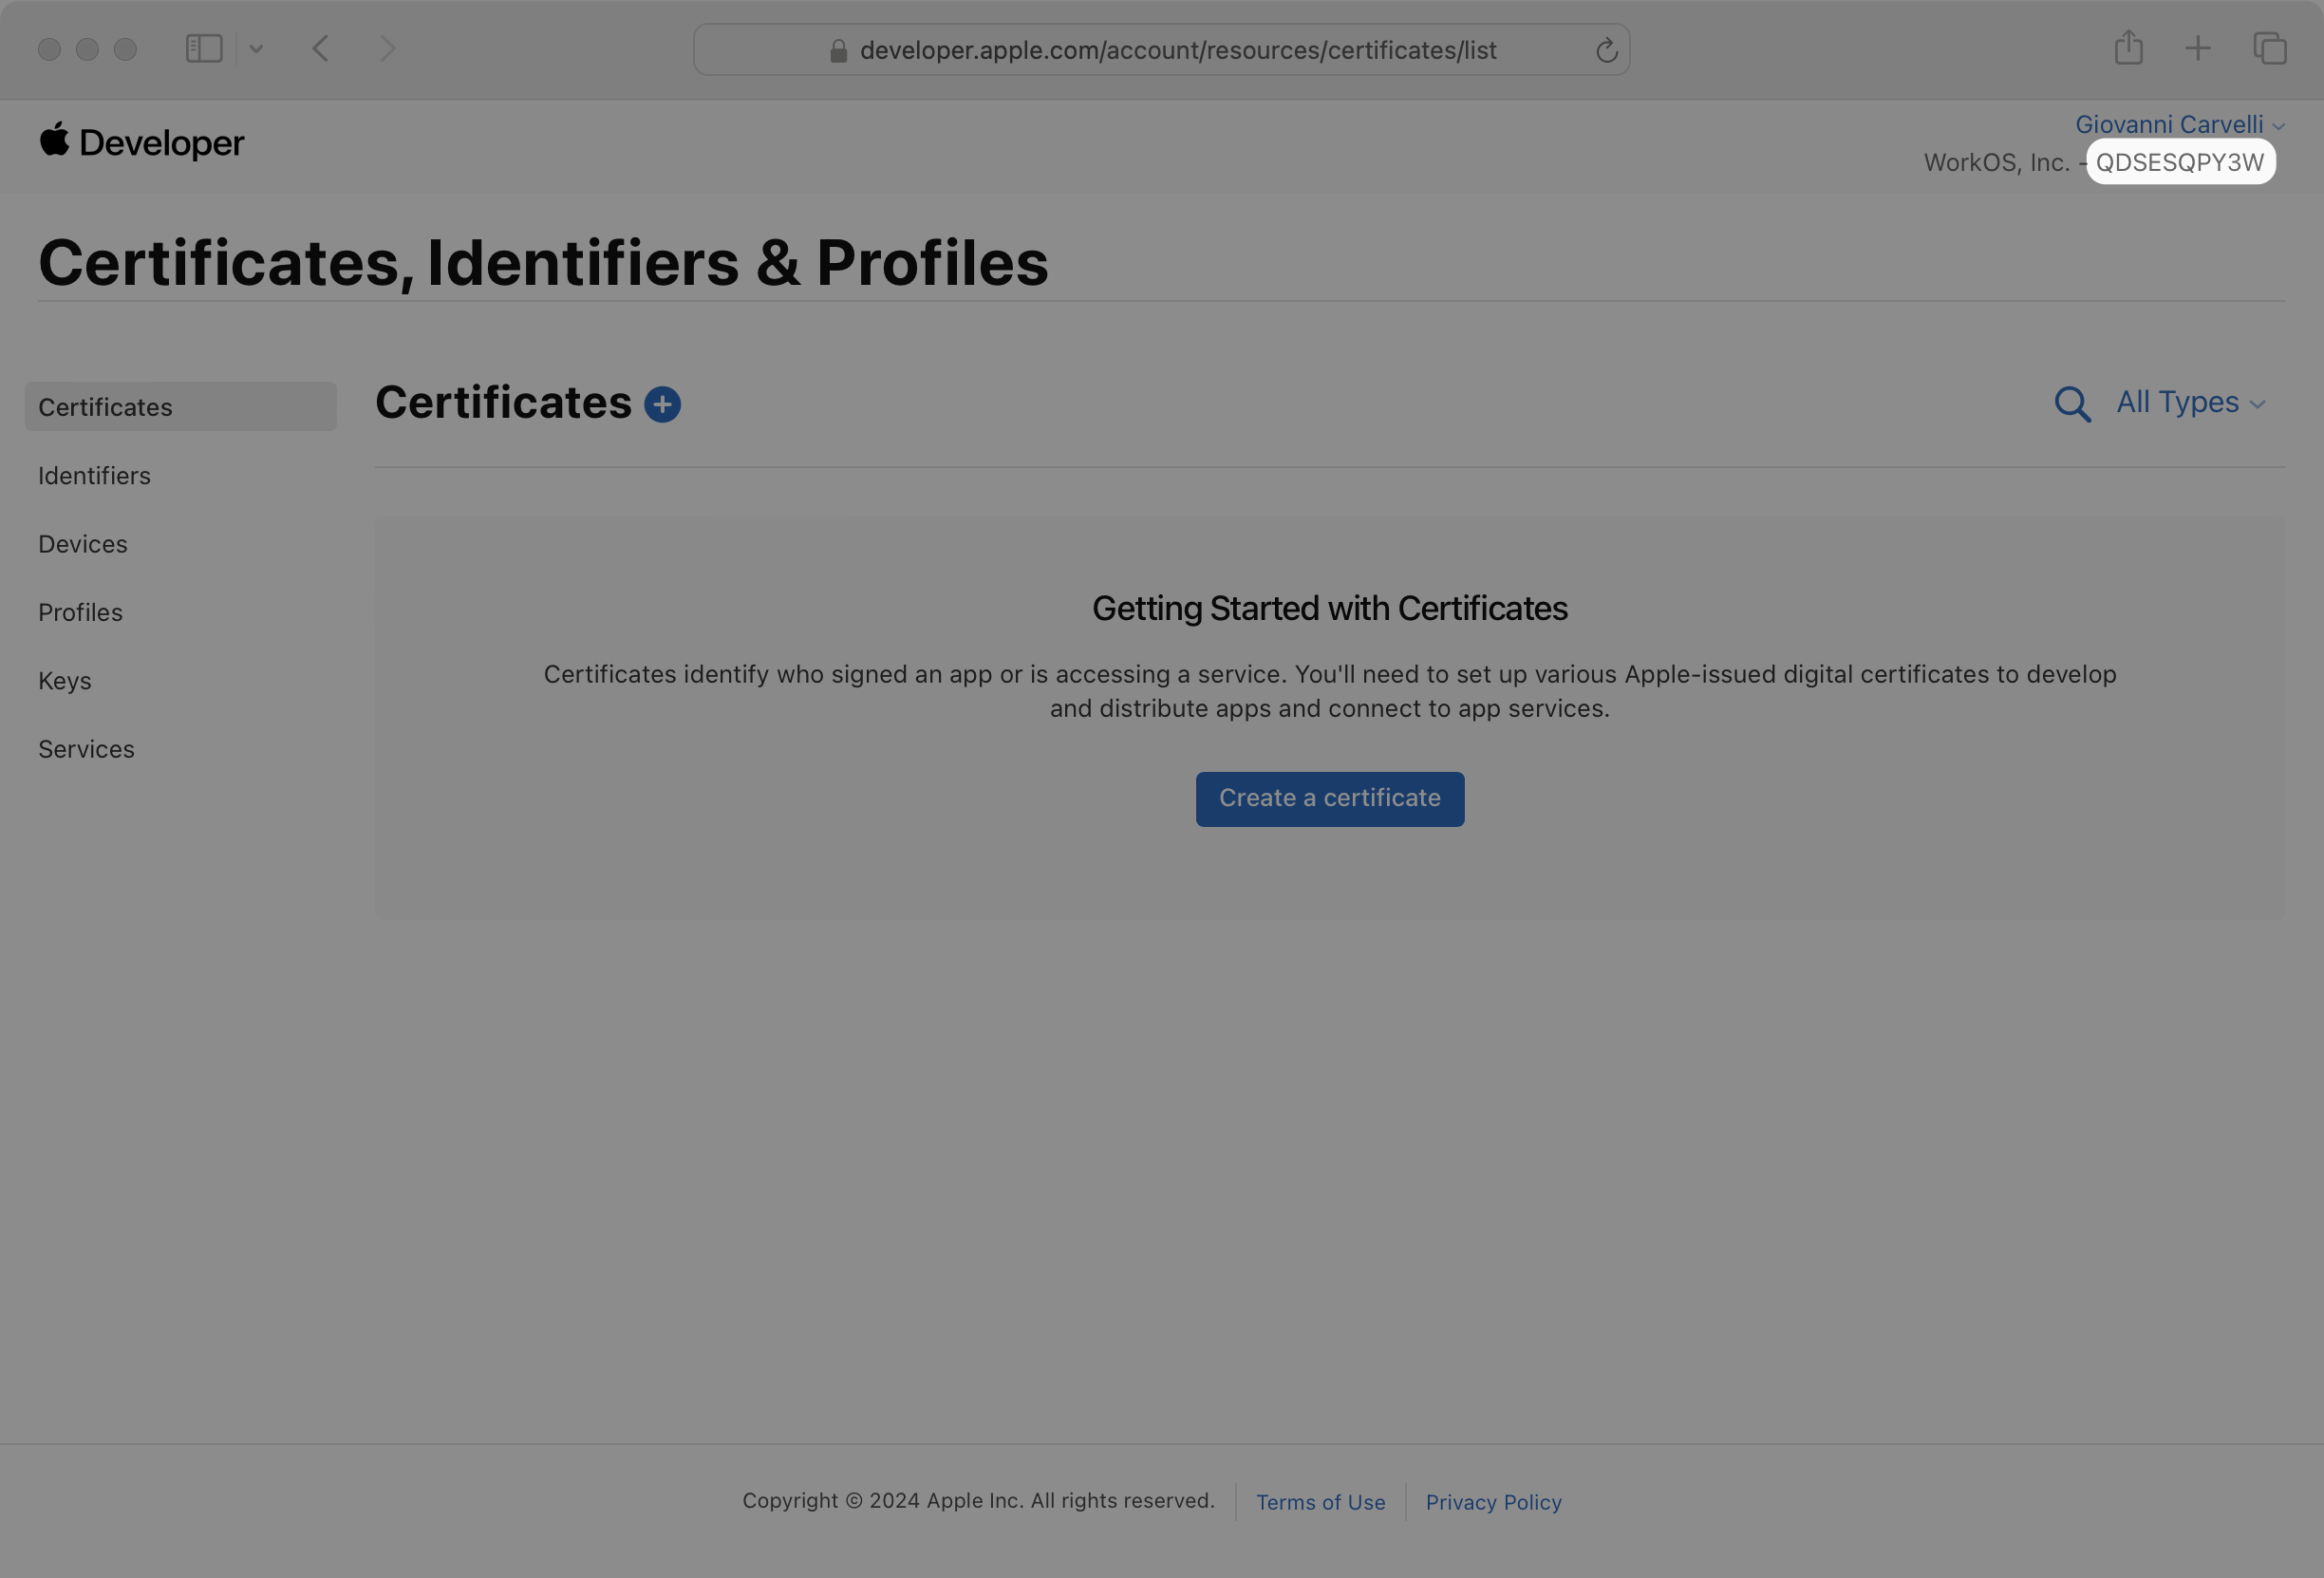The width and height of the screenshot is (2324, 1578).
Task: Click the forward navigation arrow
Action: 388,48
